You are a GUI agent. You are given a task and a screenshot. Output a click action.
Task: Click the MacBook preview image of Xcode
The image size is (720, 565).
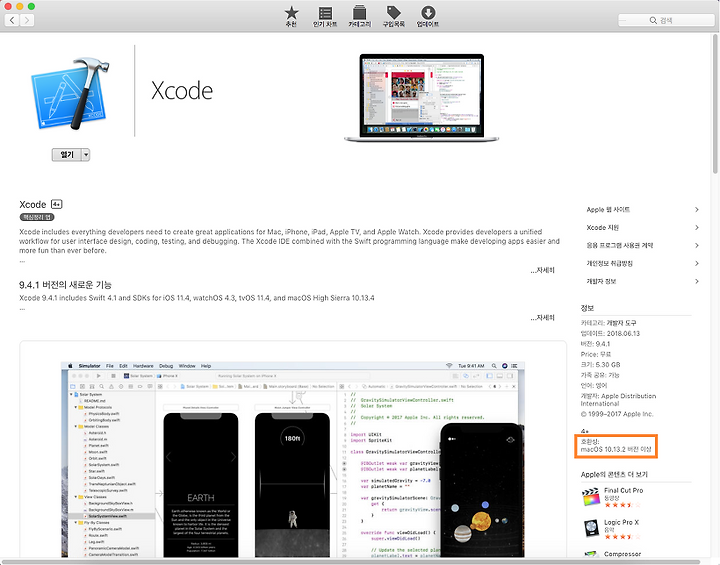[x=421, y=98]
